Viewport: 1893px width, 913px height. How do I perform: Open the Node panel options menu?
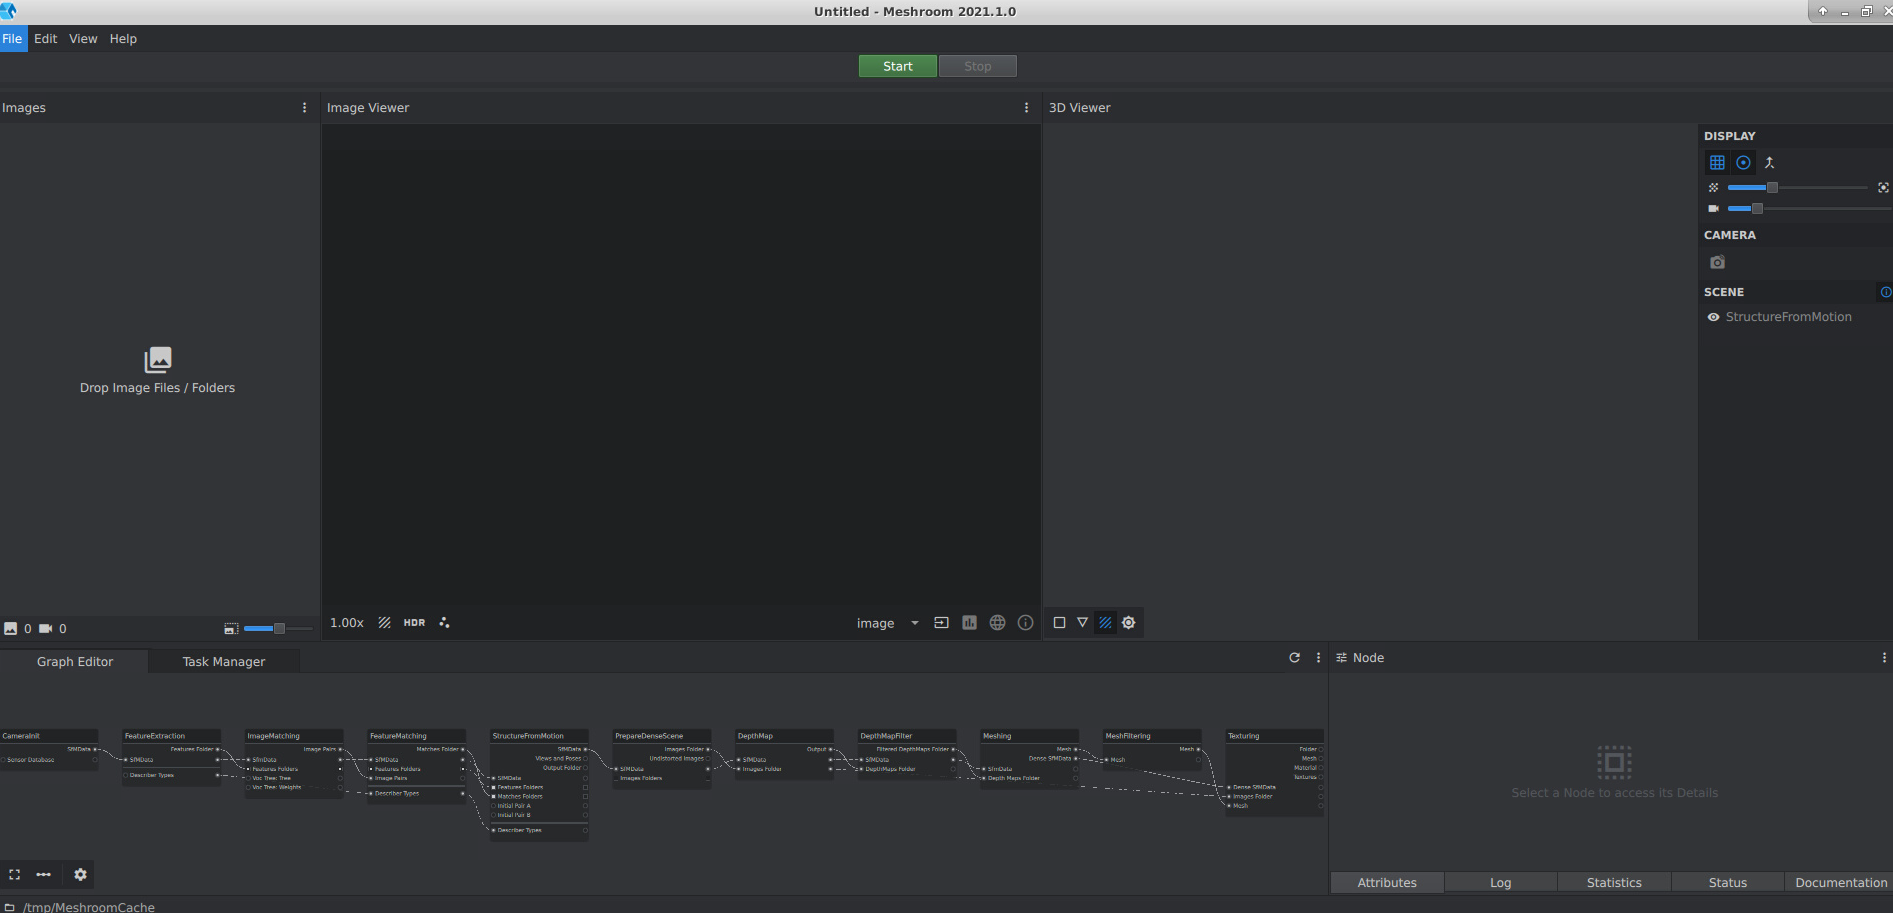pos(1884,658)
